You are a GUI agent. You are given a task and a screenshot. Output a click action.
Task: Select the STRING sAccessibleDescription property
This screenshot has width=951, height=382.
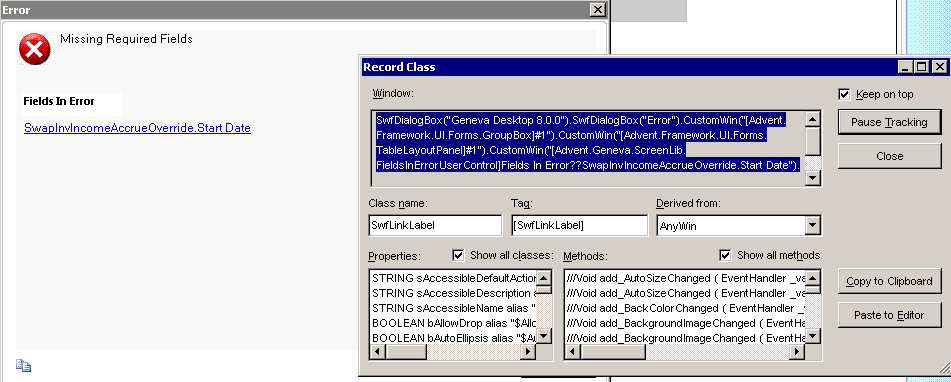pos(454,293)
